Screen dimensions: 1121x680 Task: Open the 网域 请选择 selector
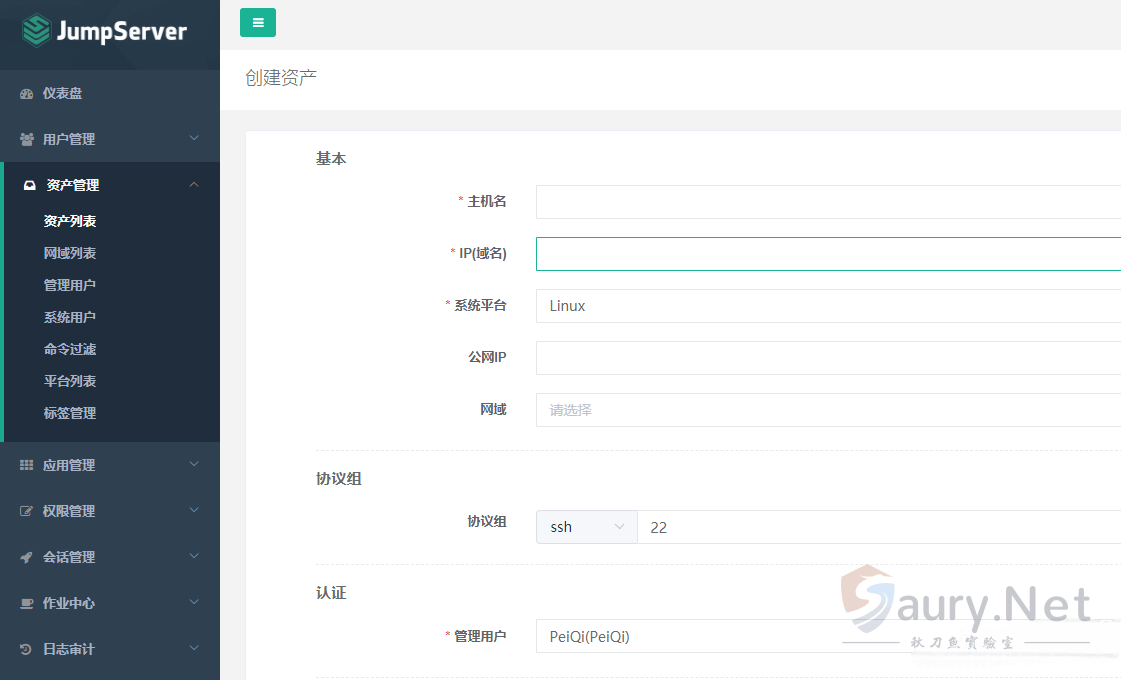click(800, 409)
